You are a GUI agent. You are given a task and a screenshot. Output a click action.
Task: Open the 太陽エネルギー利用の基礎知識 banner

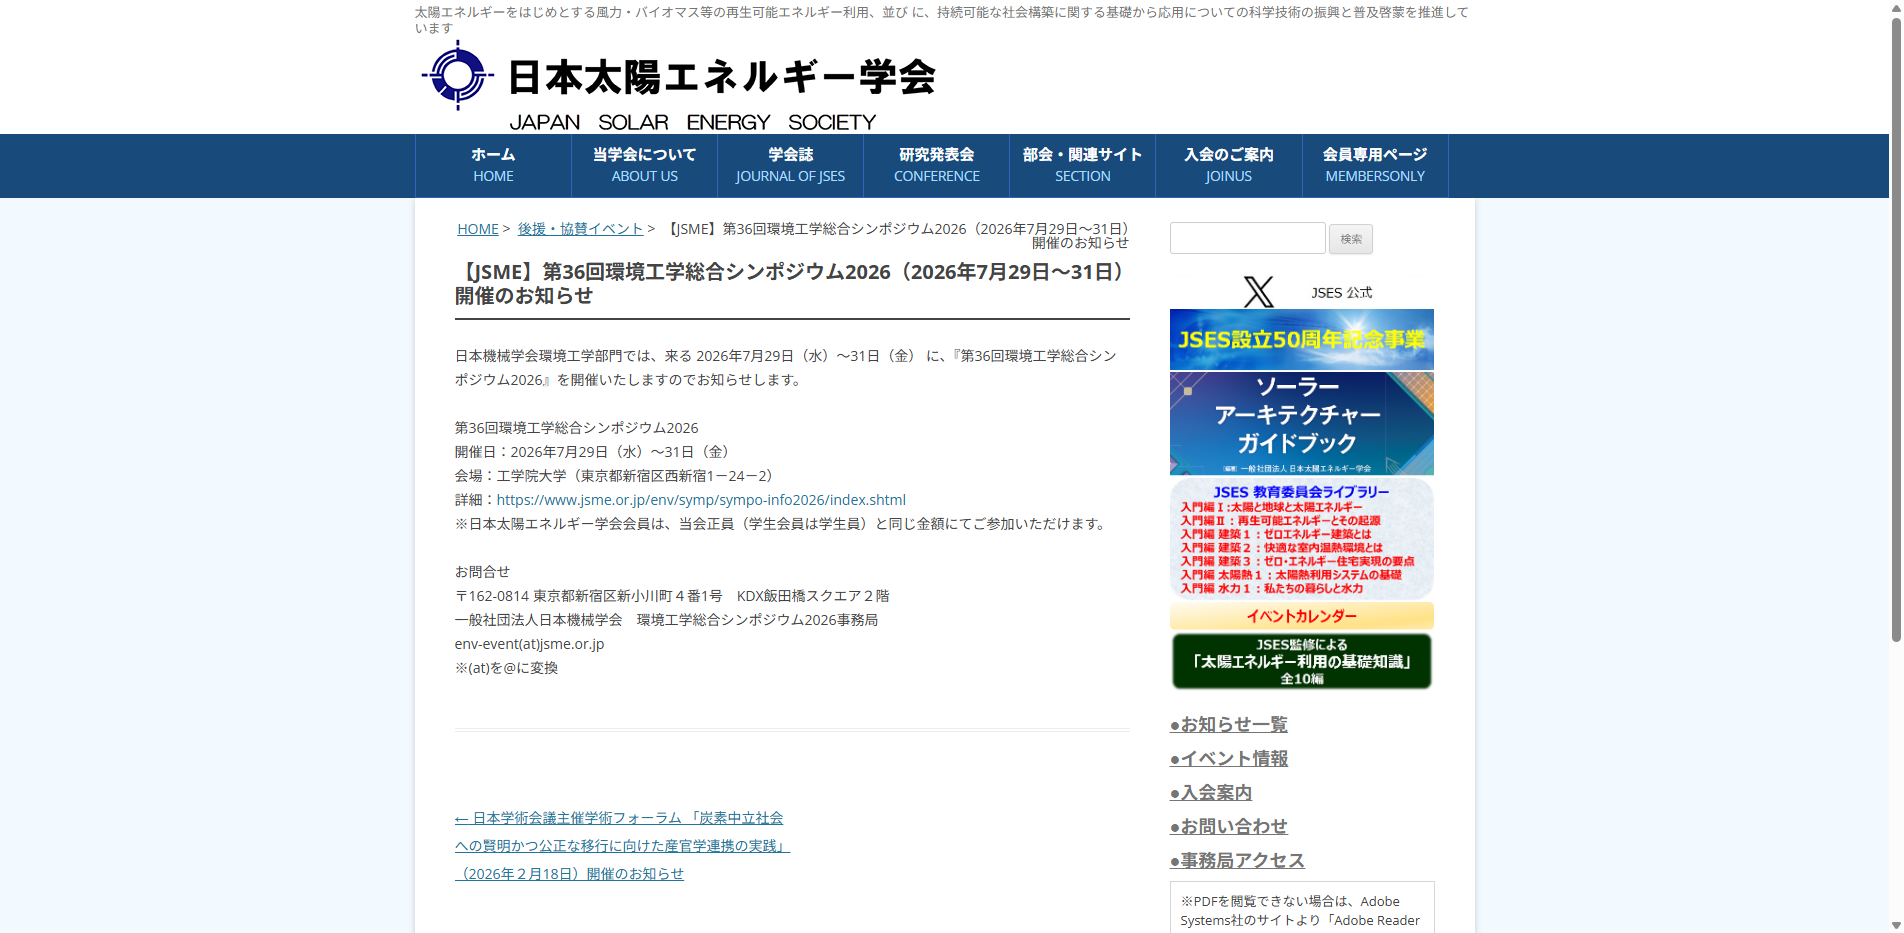click(1300, 661)
